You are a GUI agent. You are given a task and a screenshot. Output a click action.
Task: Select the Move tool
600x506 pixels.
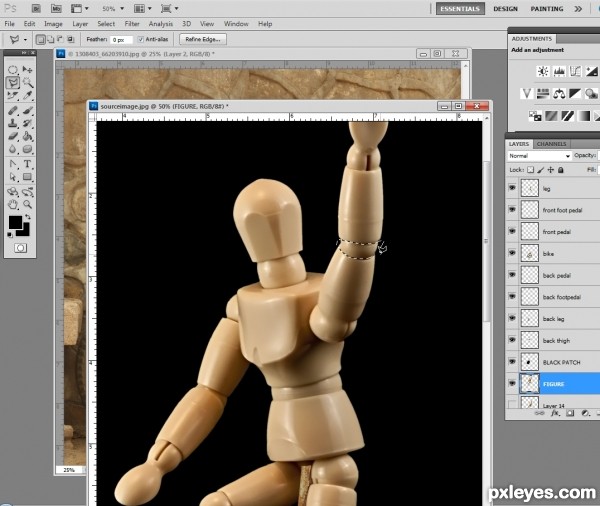point(28,69)
